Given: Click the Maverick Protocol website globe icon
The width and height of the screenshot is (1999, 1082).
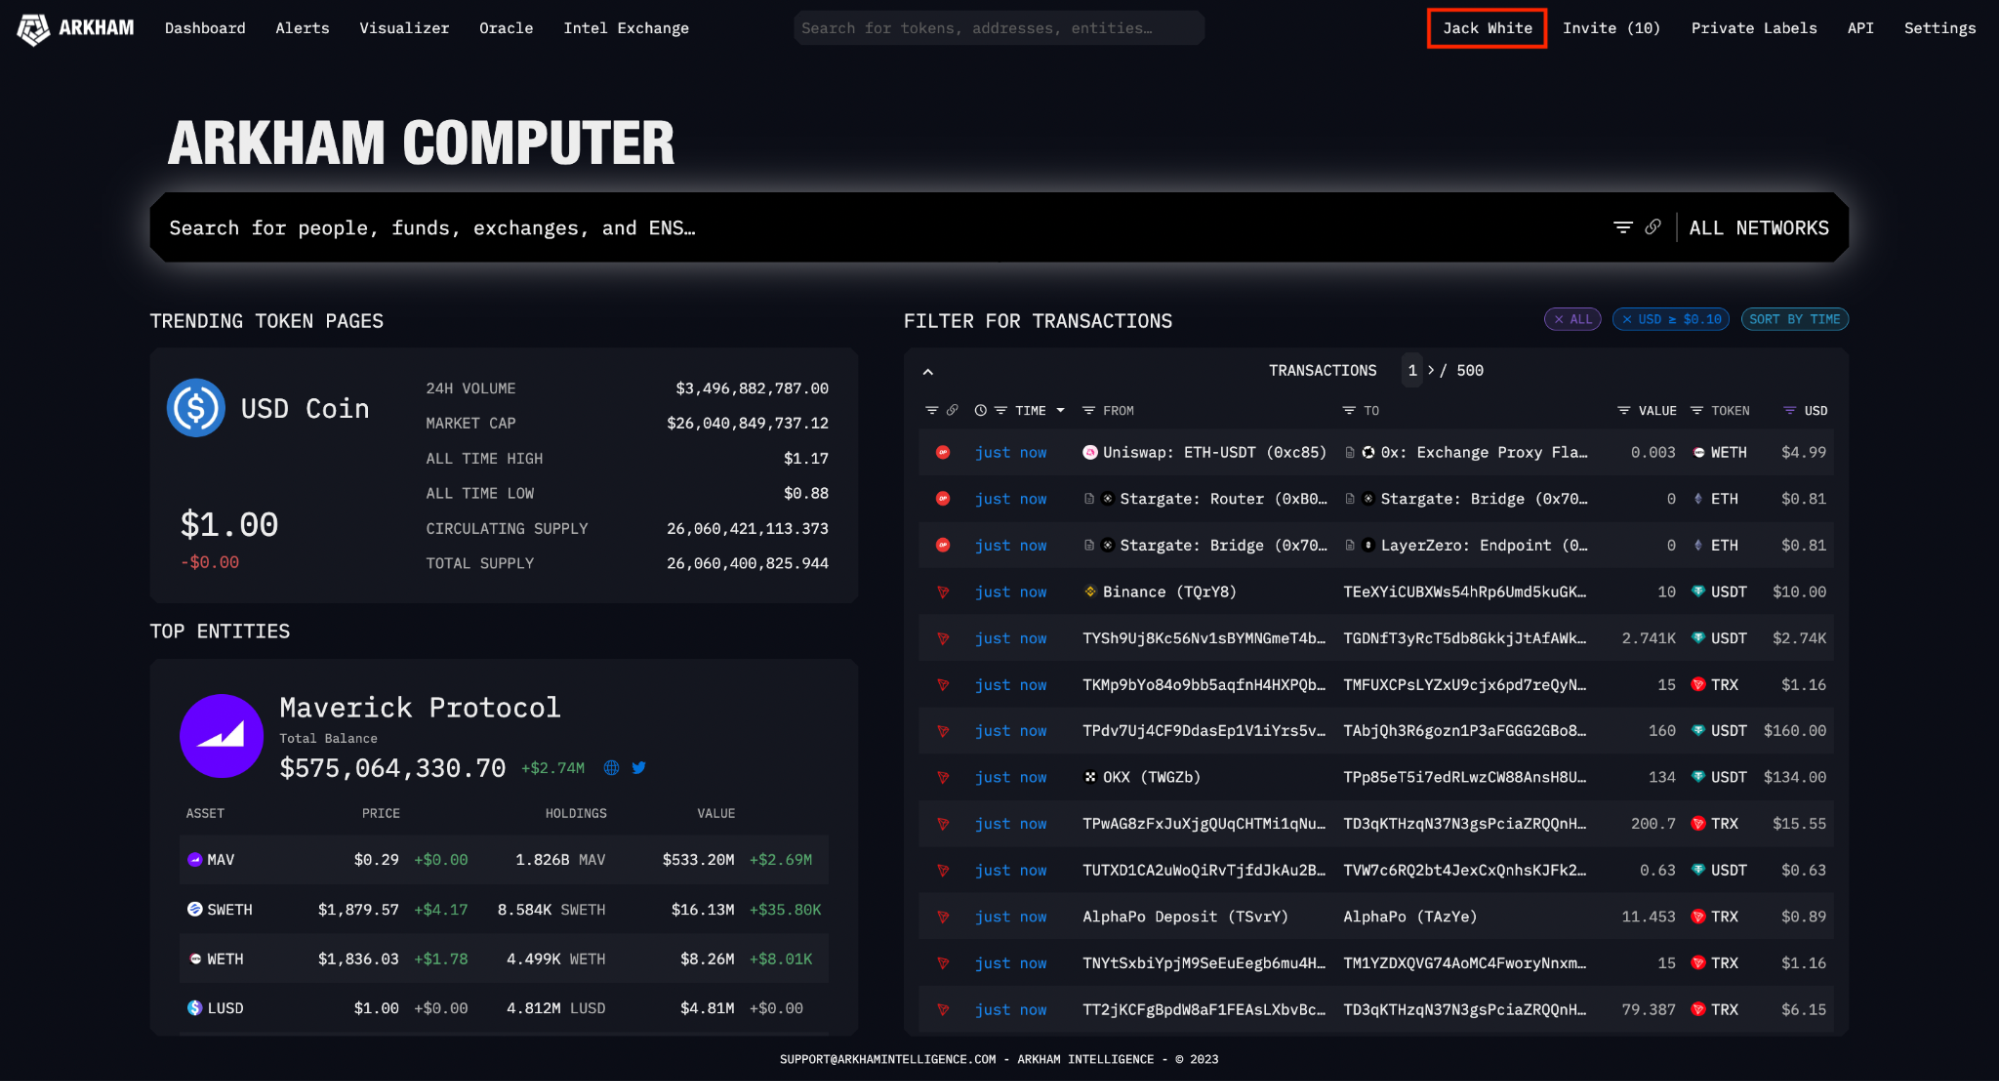Looking at the screenshot, I should [612, 768].
